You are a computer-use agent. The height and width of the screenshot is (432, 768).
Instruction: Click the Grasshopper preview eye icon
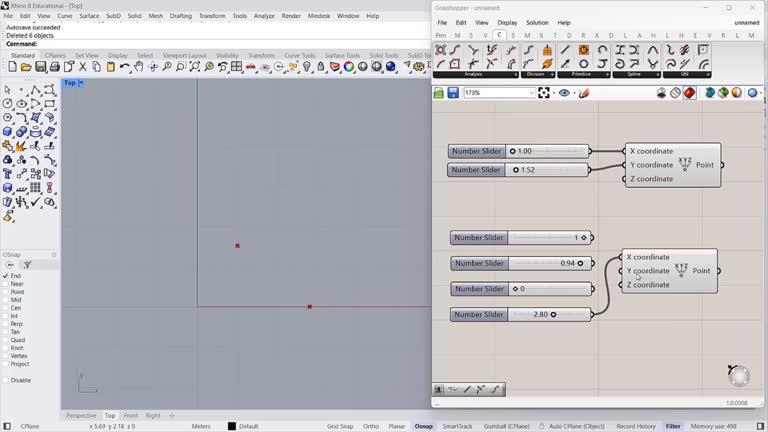pos(565,93)
